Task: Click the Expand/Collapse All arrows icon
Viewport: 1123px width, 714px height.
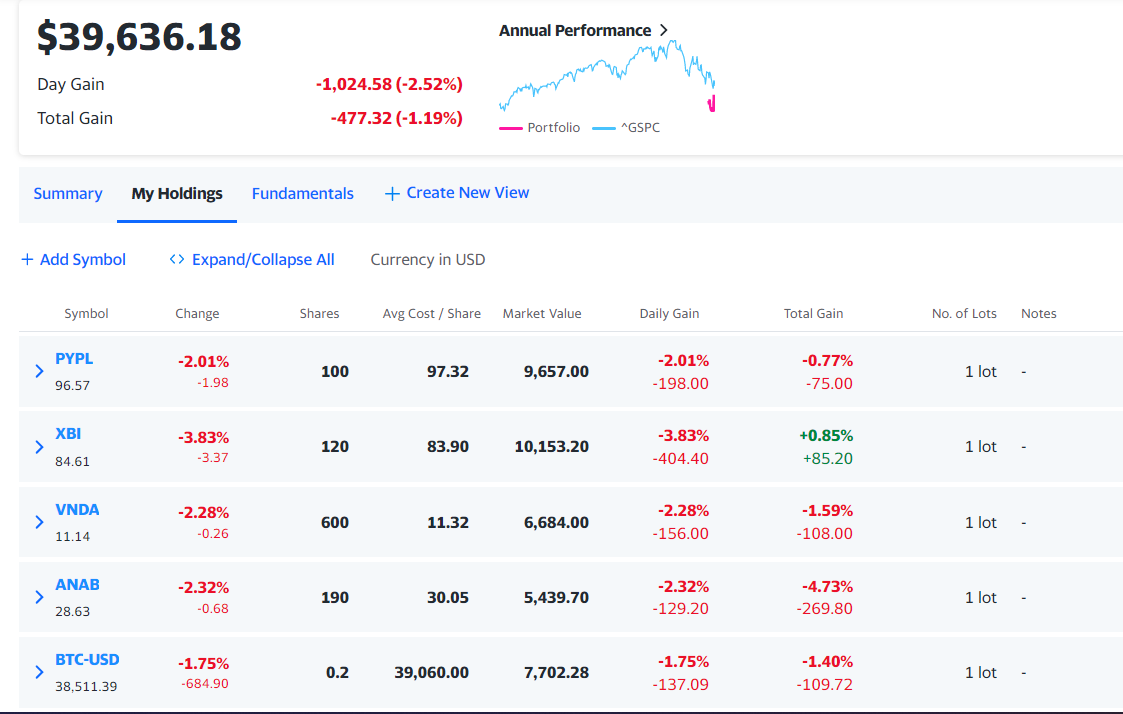Action: tap(177, 259)
